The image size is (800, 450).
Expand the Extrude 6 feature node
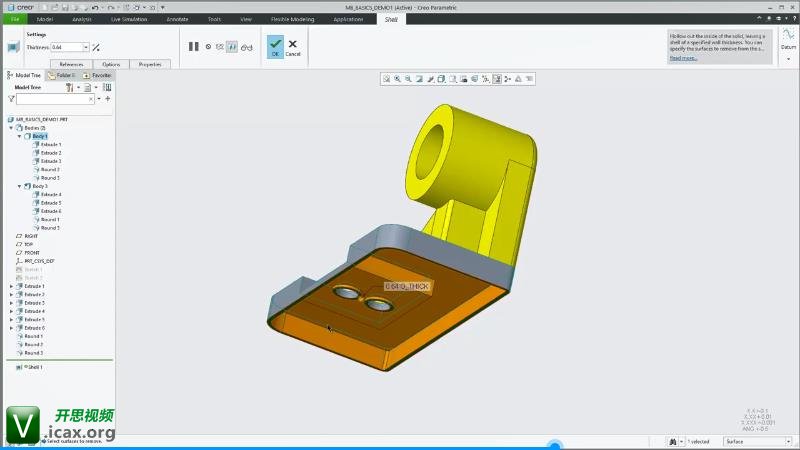(x=11, y=328)
